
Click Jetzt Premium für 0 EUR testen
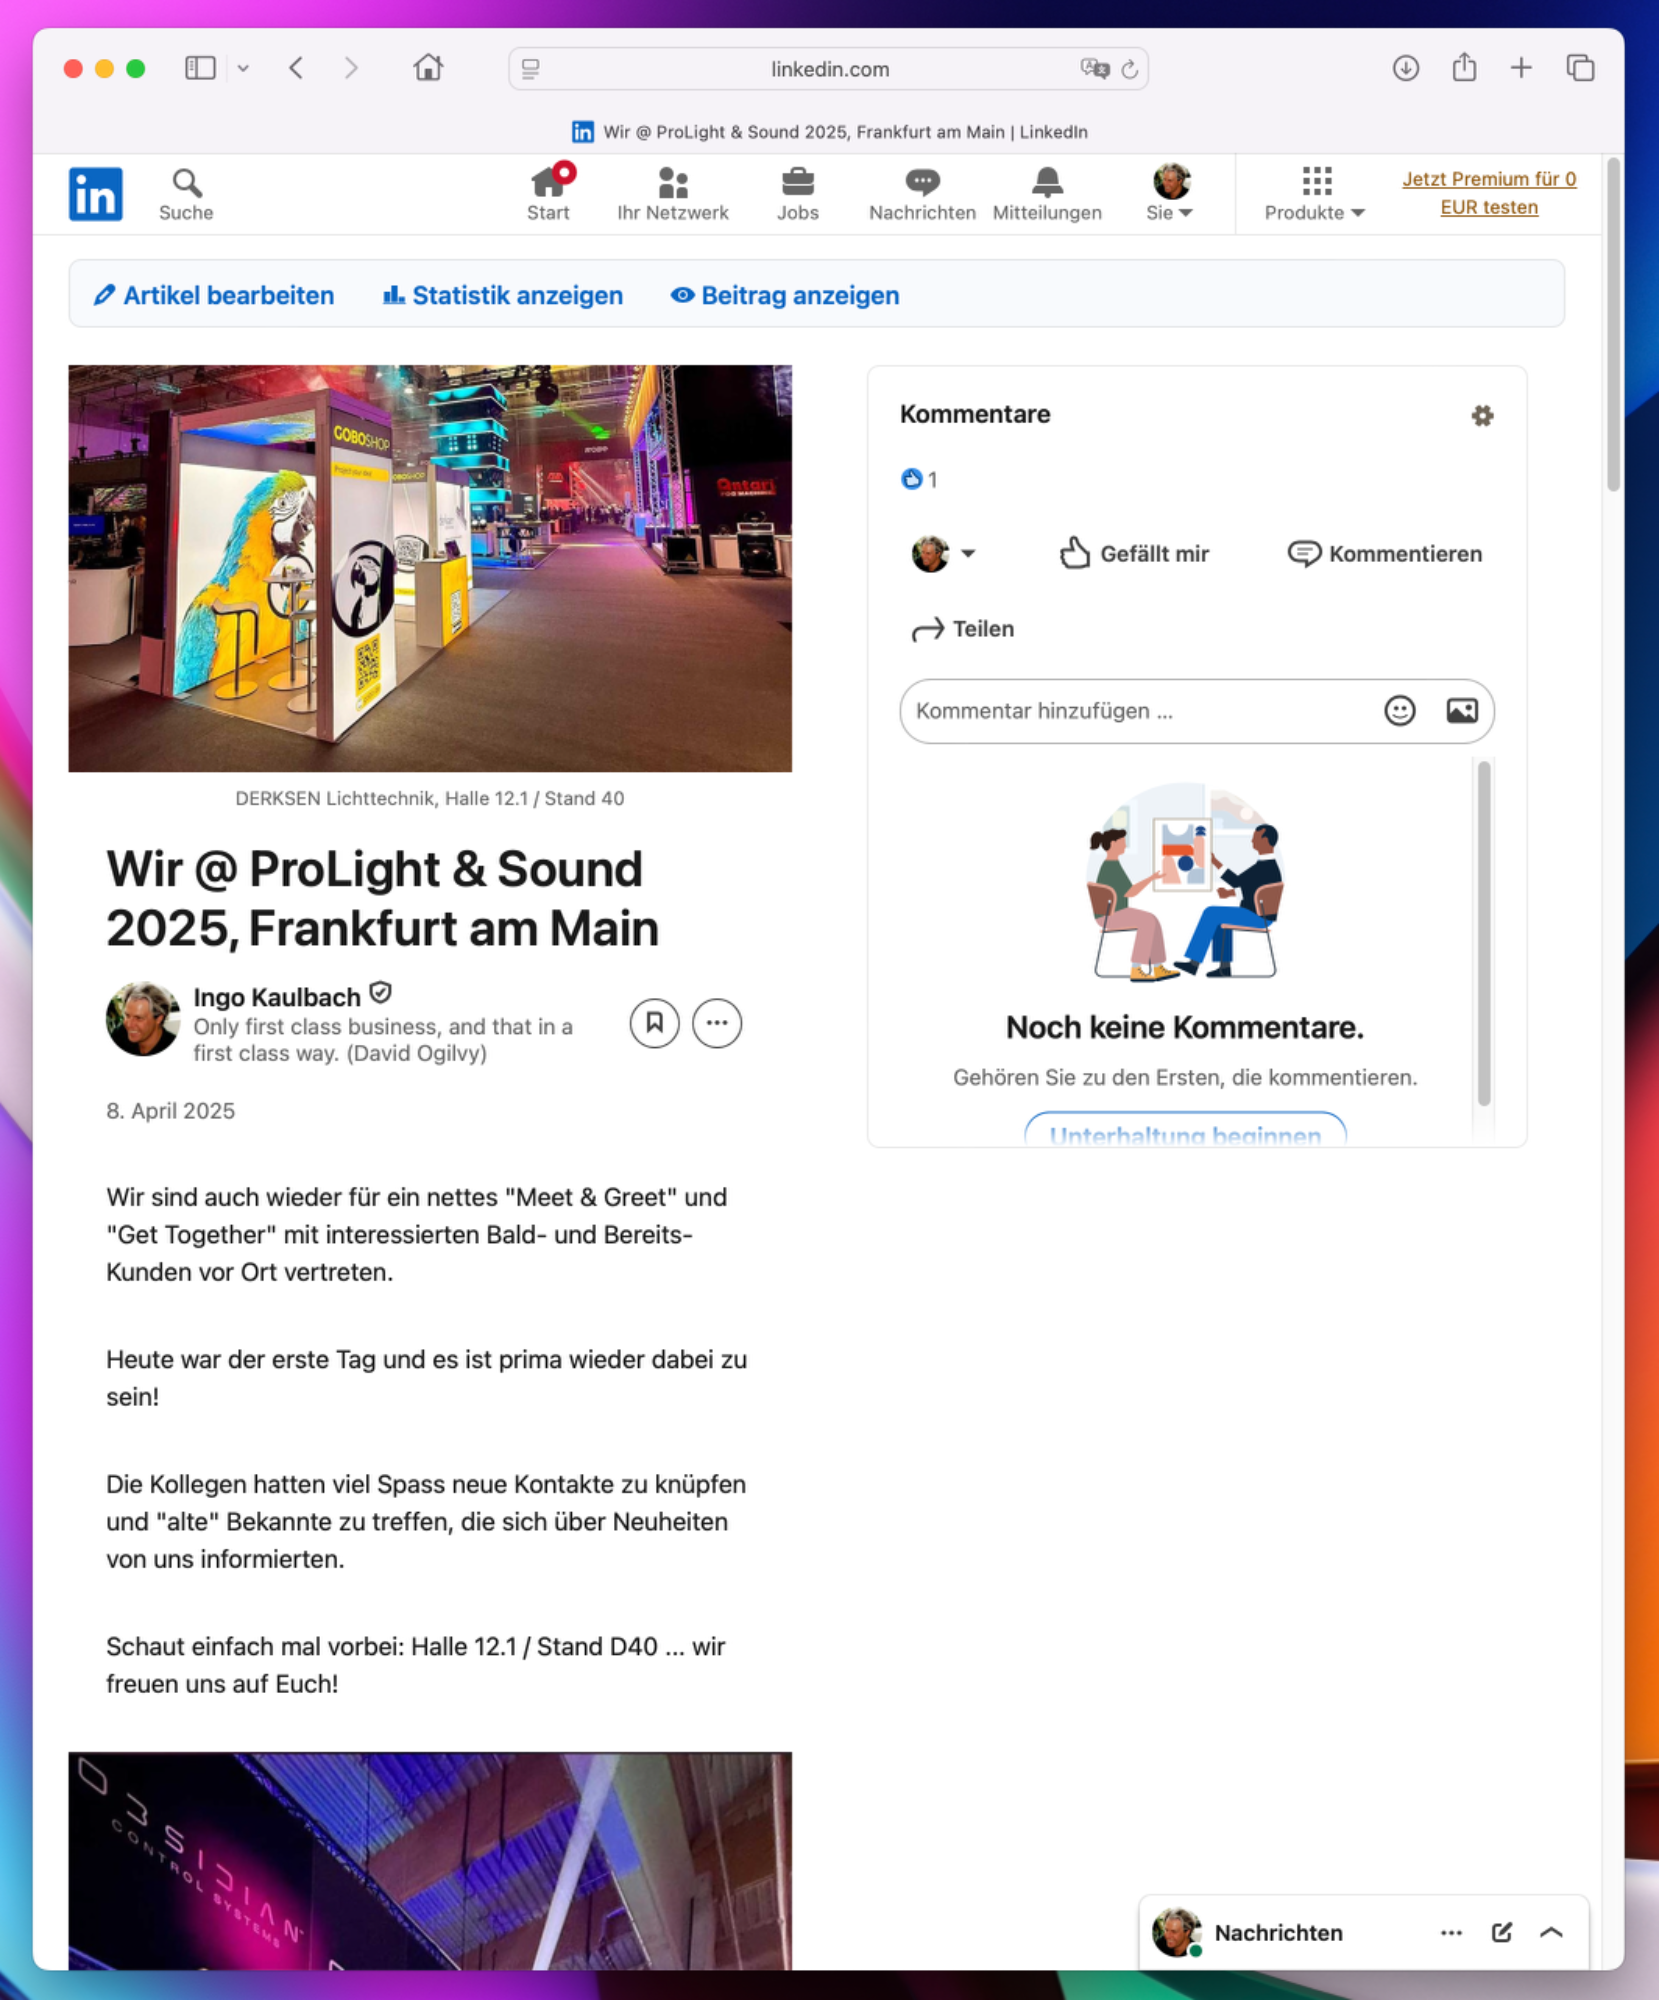[x=1488, y=193]
